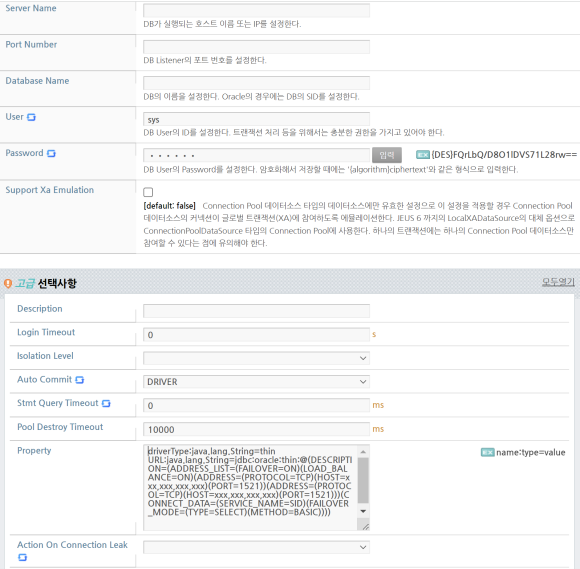The height and width of the screenshot is (569, 580).
Task: Click the Description label
Action: 40,309
